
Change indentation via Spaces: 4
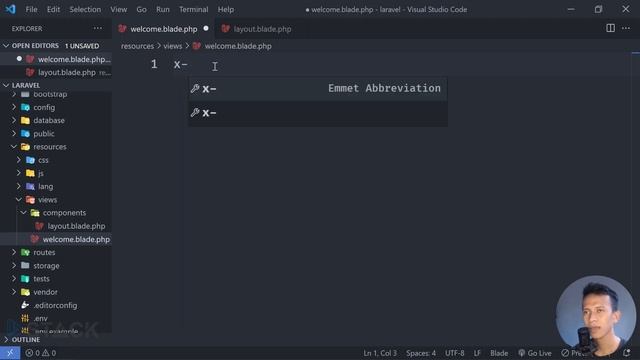421,353
